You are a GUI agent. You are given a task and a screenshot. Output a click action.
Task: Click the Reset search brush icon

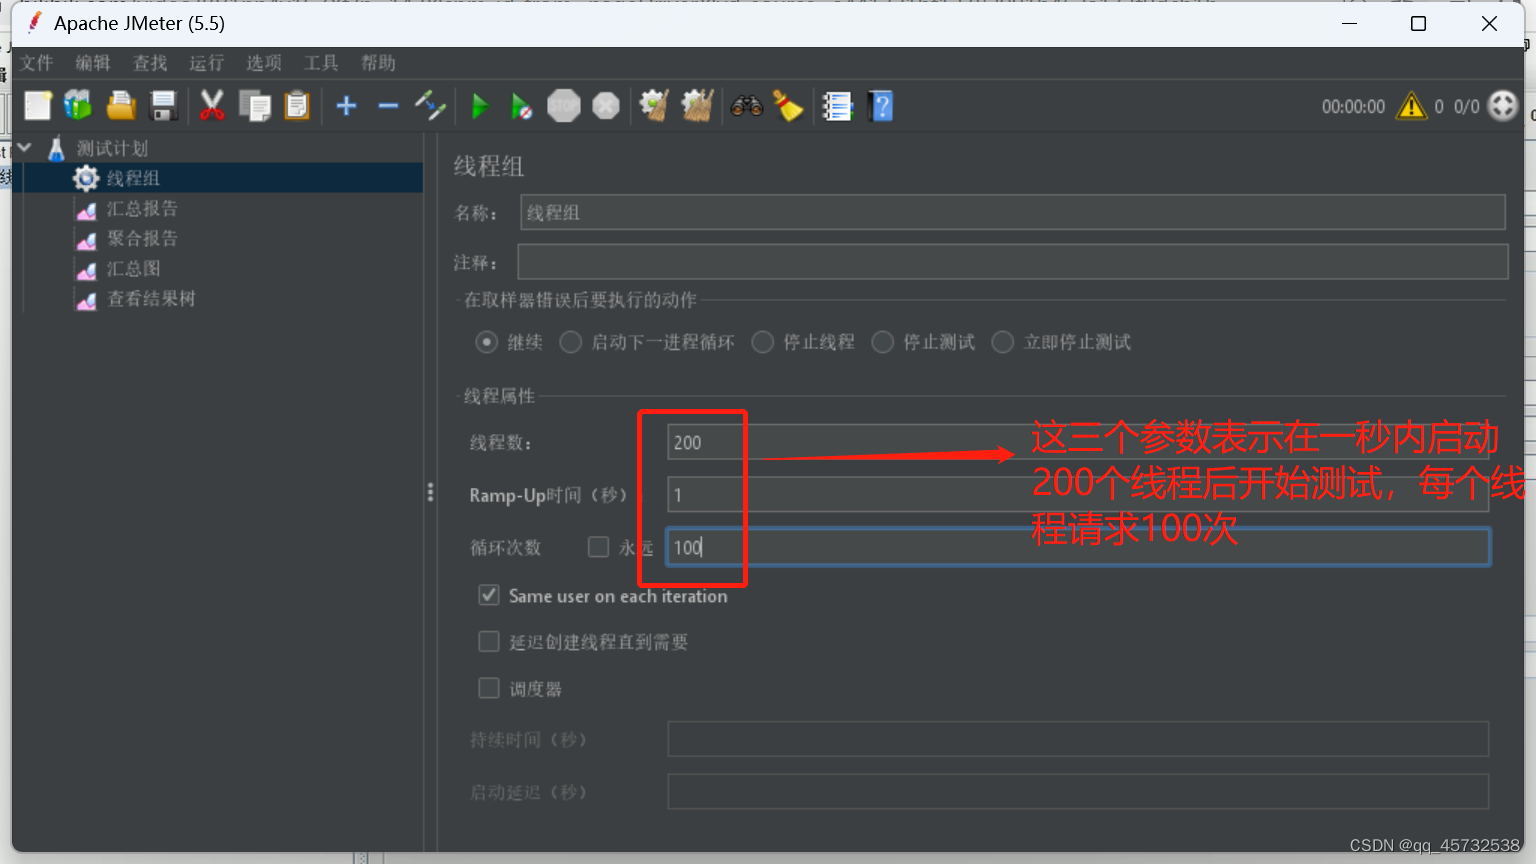click(788, 105)
